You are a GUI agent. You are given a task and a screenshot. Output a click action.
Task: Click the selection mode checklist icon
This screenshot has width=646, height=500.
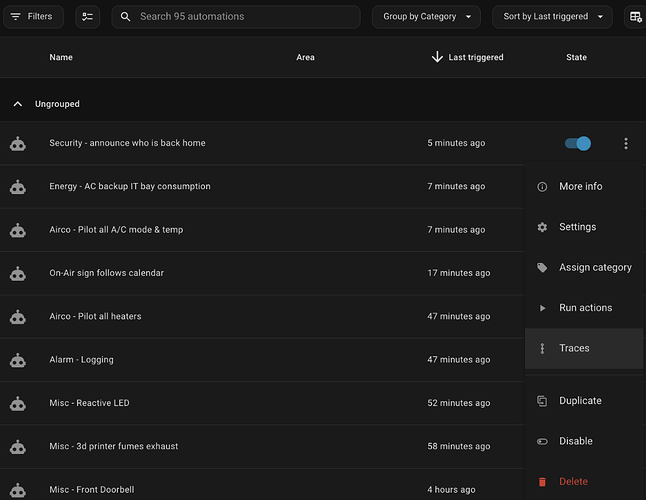88,17
